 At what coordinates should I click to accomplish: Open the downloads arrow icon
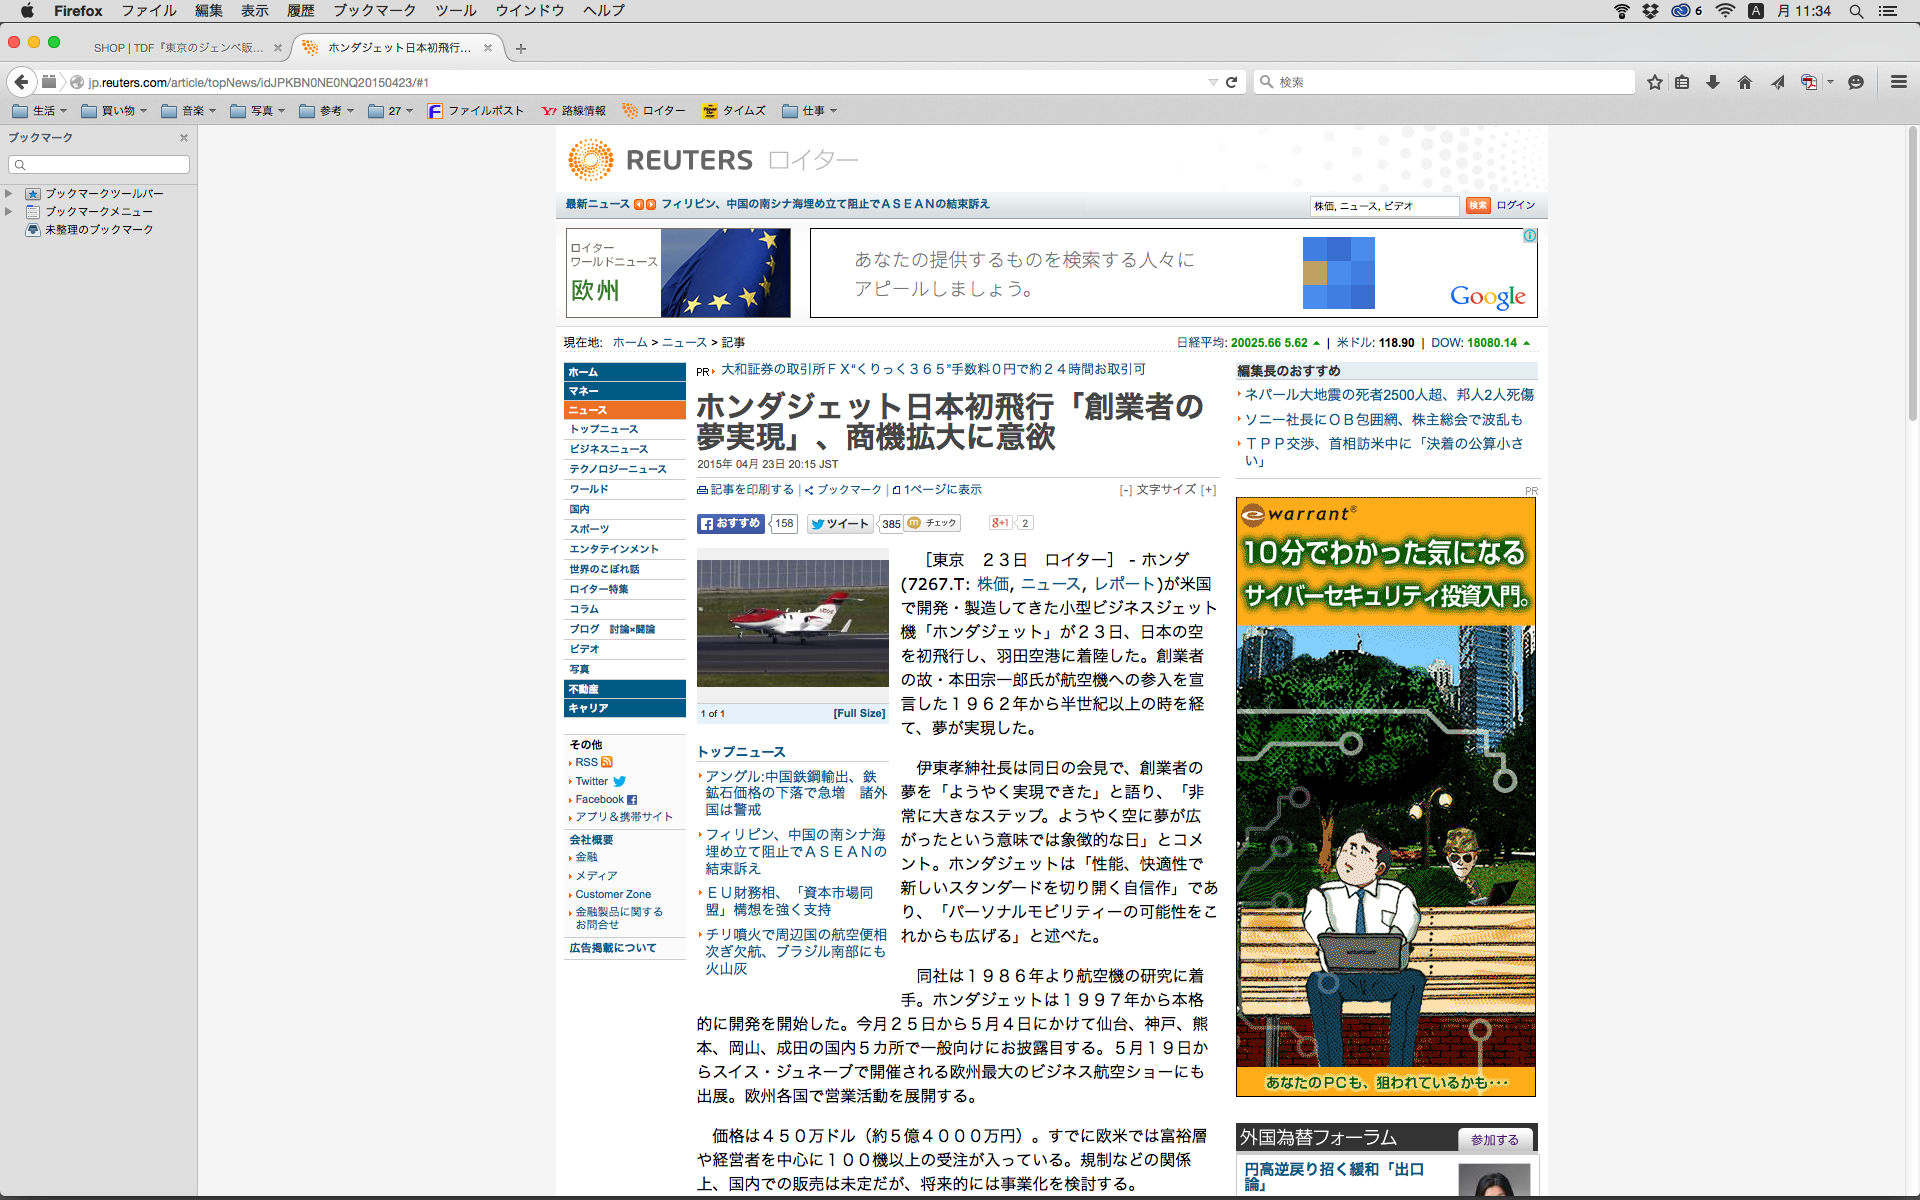pos(1713,82)
